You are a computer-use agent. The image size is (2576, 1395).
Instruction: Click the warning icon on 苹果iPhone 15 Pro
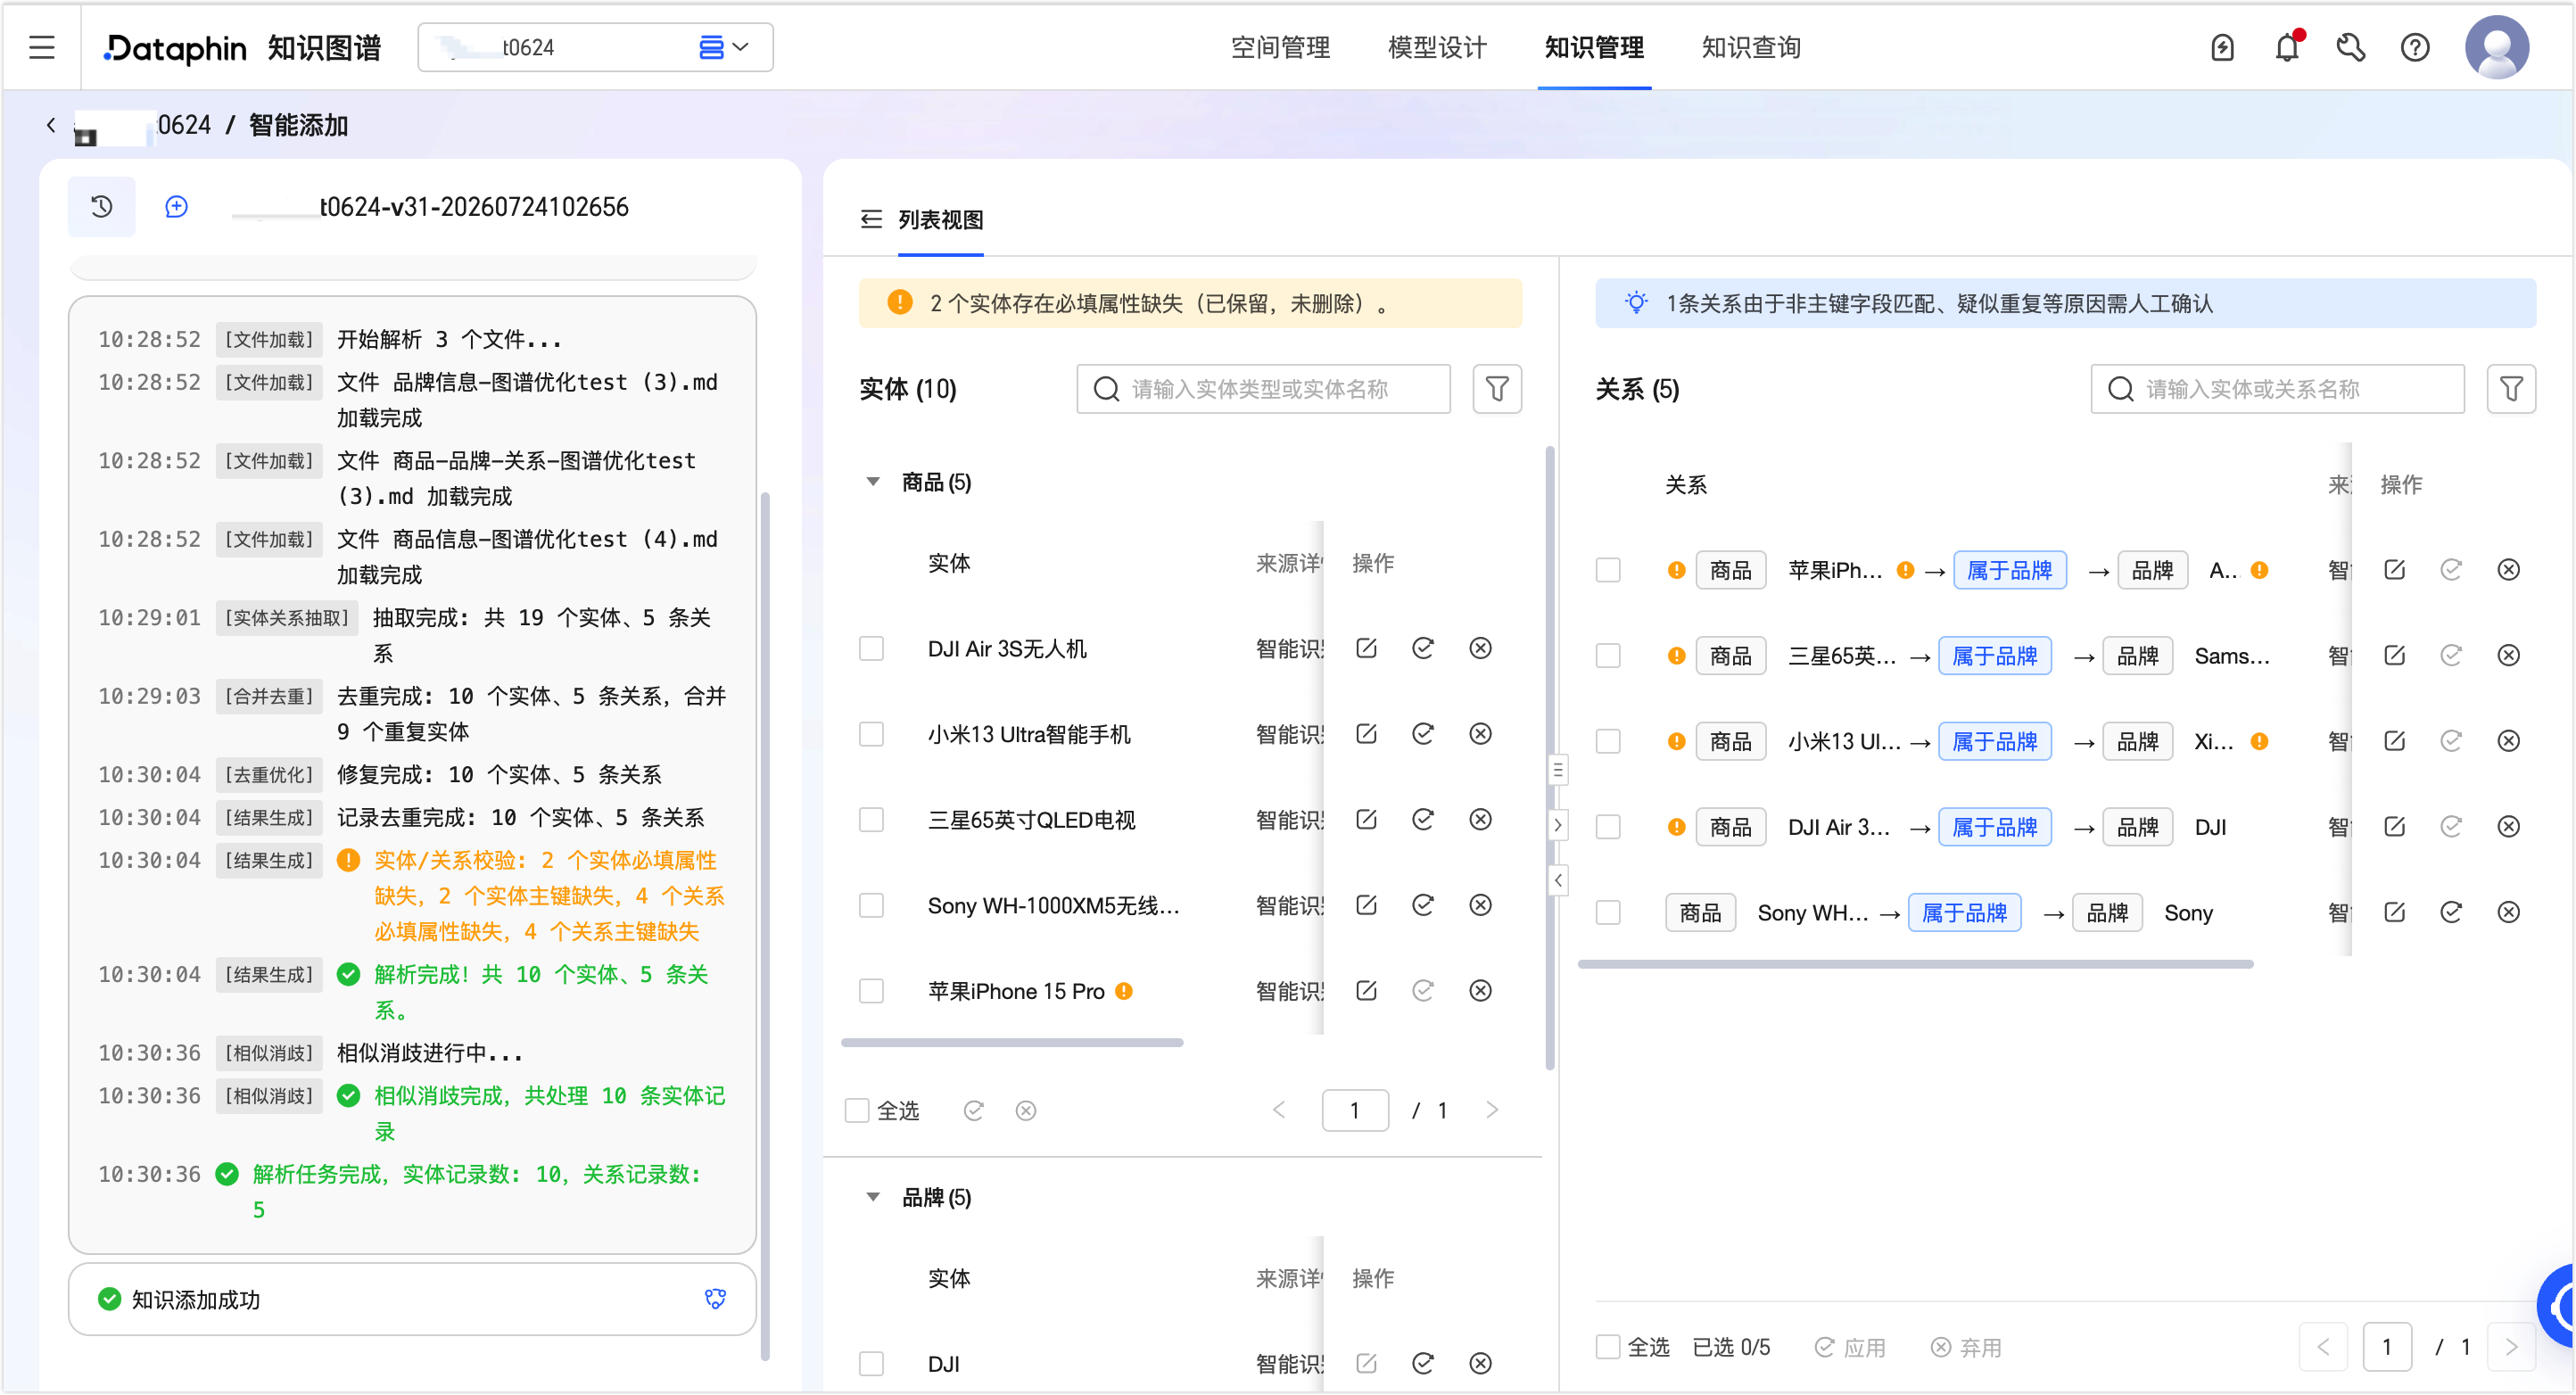coord(1124,991)
